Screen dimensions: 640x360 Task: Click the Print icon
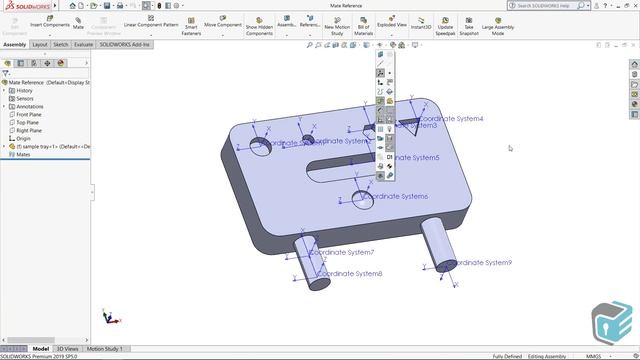(x=120, y=6)
